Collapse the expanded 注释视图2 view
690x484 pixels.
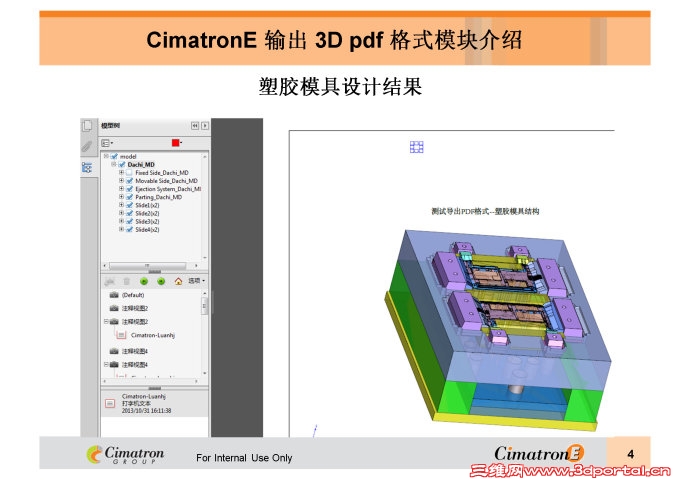[x=106, y=322]
